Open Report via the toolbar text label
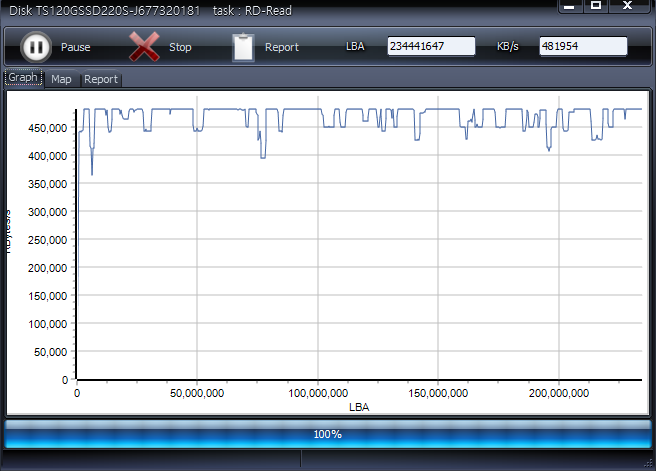Viewport: 656px width, 471px height. (x=281, y=47)
